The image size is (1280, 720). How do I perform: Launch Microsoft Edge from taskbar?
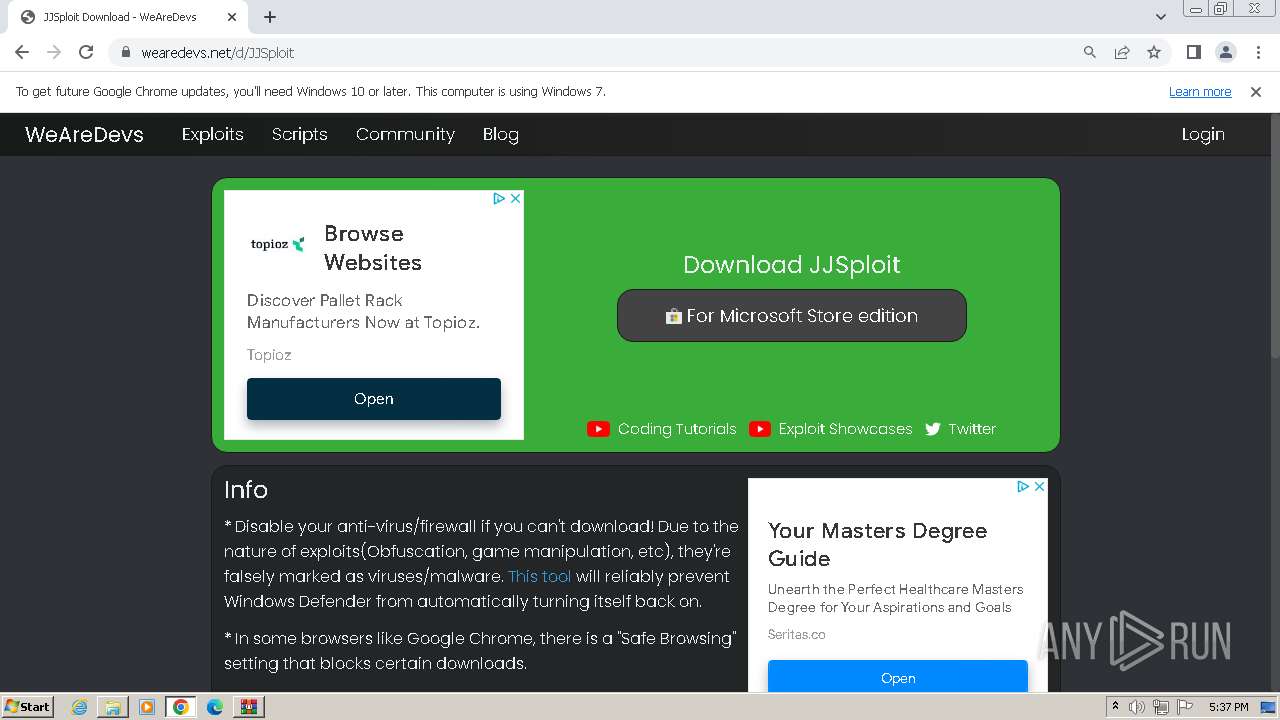click(215, 707)
